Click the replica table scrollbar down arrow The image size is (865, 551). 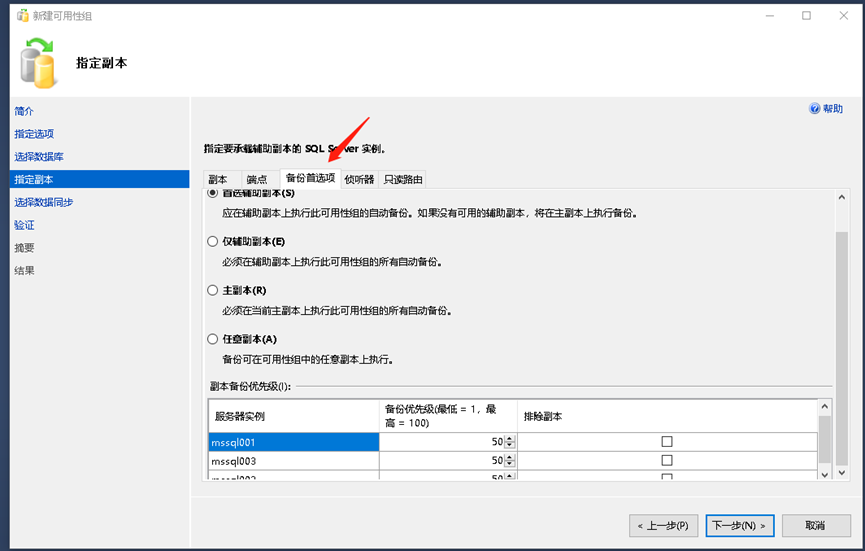click(824, 474)
